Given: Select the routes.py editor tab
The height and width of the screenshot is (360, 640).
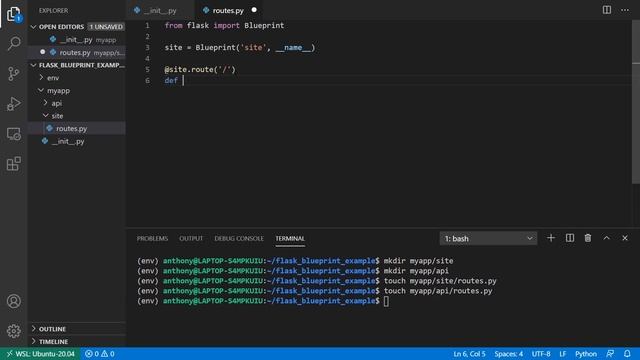Looking at the screenshot, I should tap(228, 11).
